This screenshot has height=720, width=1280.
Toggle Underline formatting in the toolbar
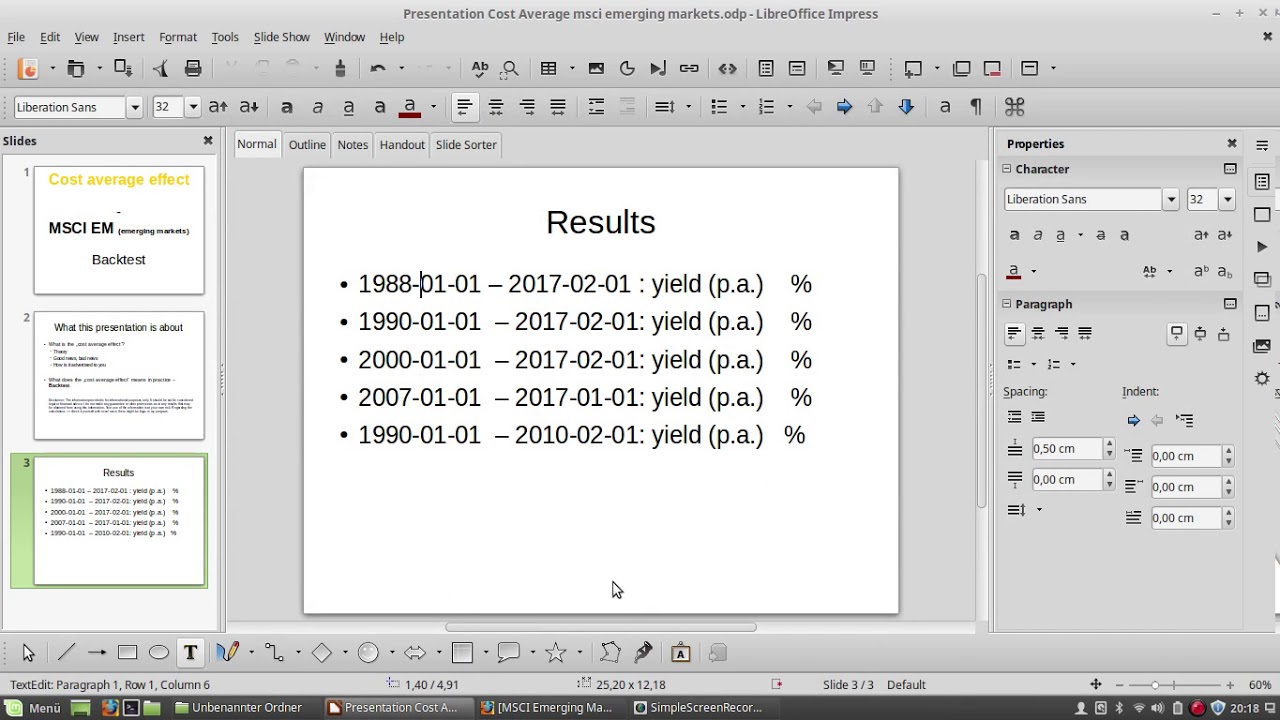click(349, 107)
